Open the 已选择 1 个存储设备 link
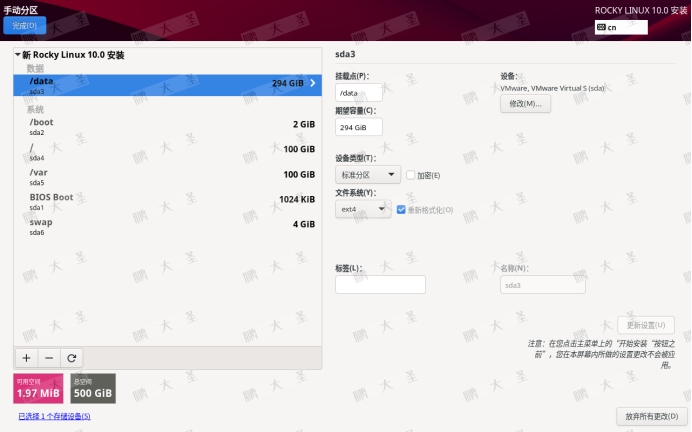Image resolution: width=692 pixels, height=432 pixels. tap(54, 416)
